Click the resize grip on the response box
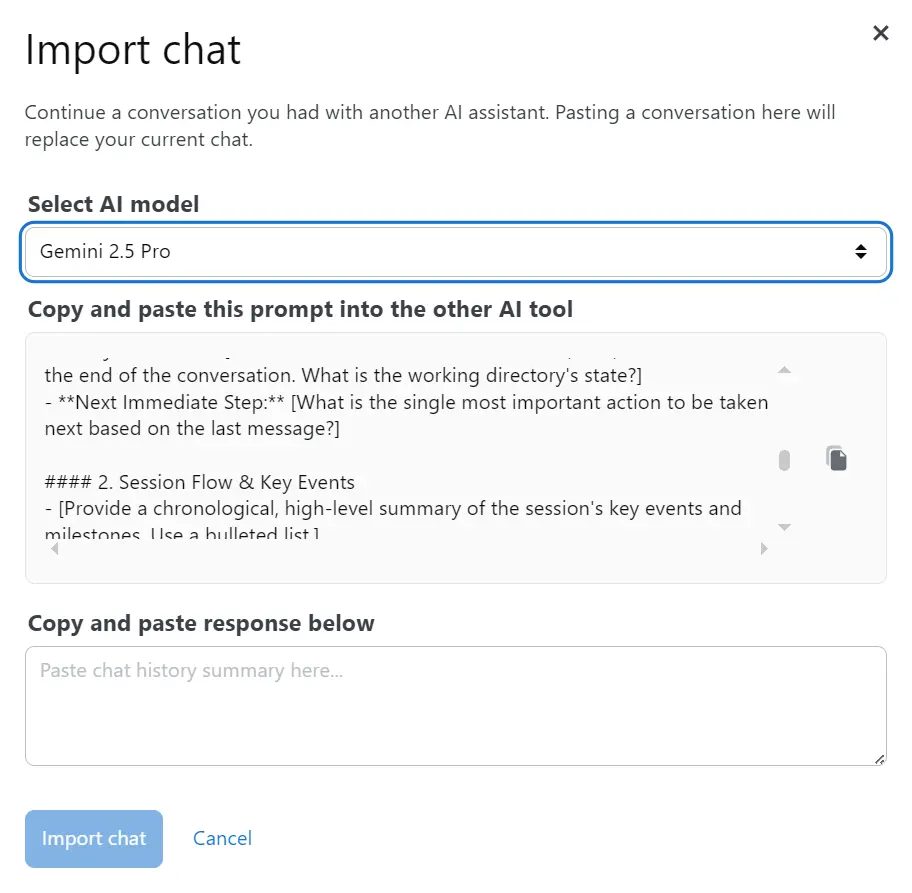The width and height of the screenshot is (912, 893). (x=879, y=761)
